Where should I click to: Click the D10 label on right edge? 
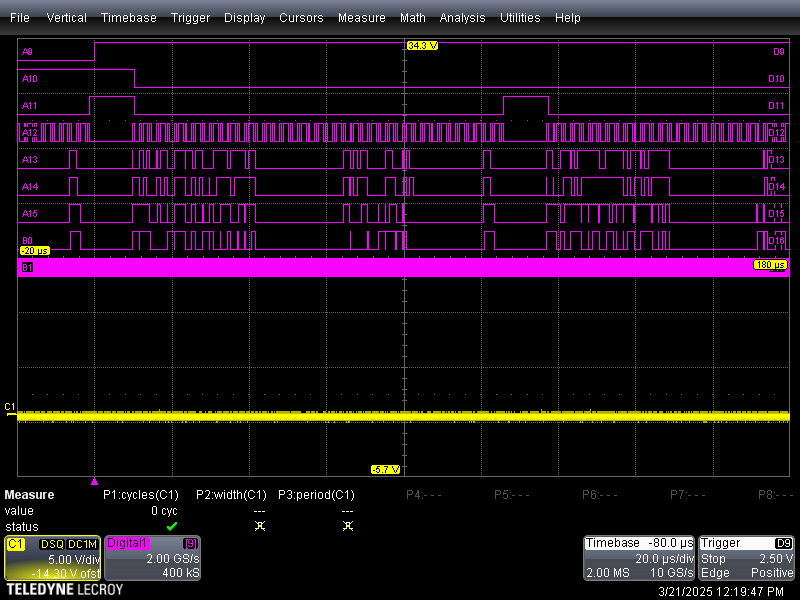(x=776, y=79)
